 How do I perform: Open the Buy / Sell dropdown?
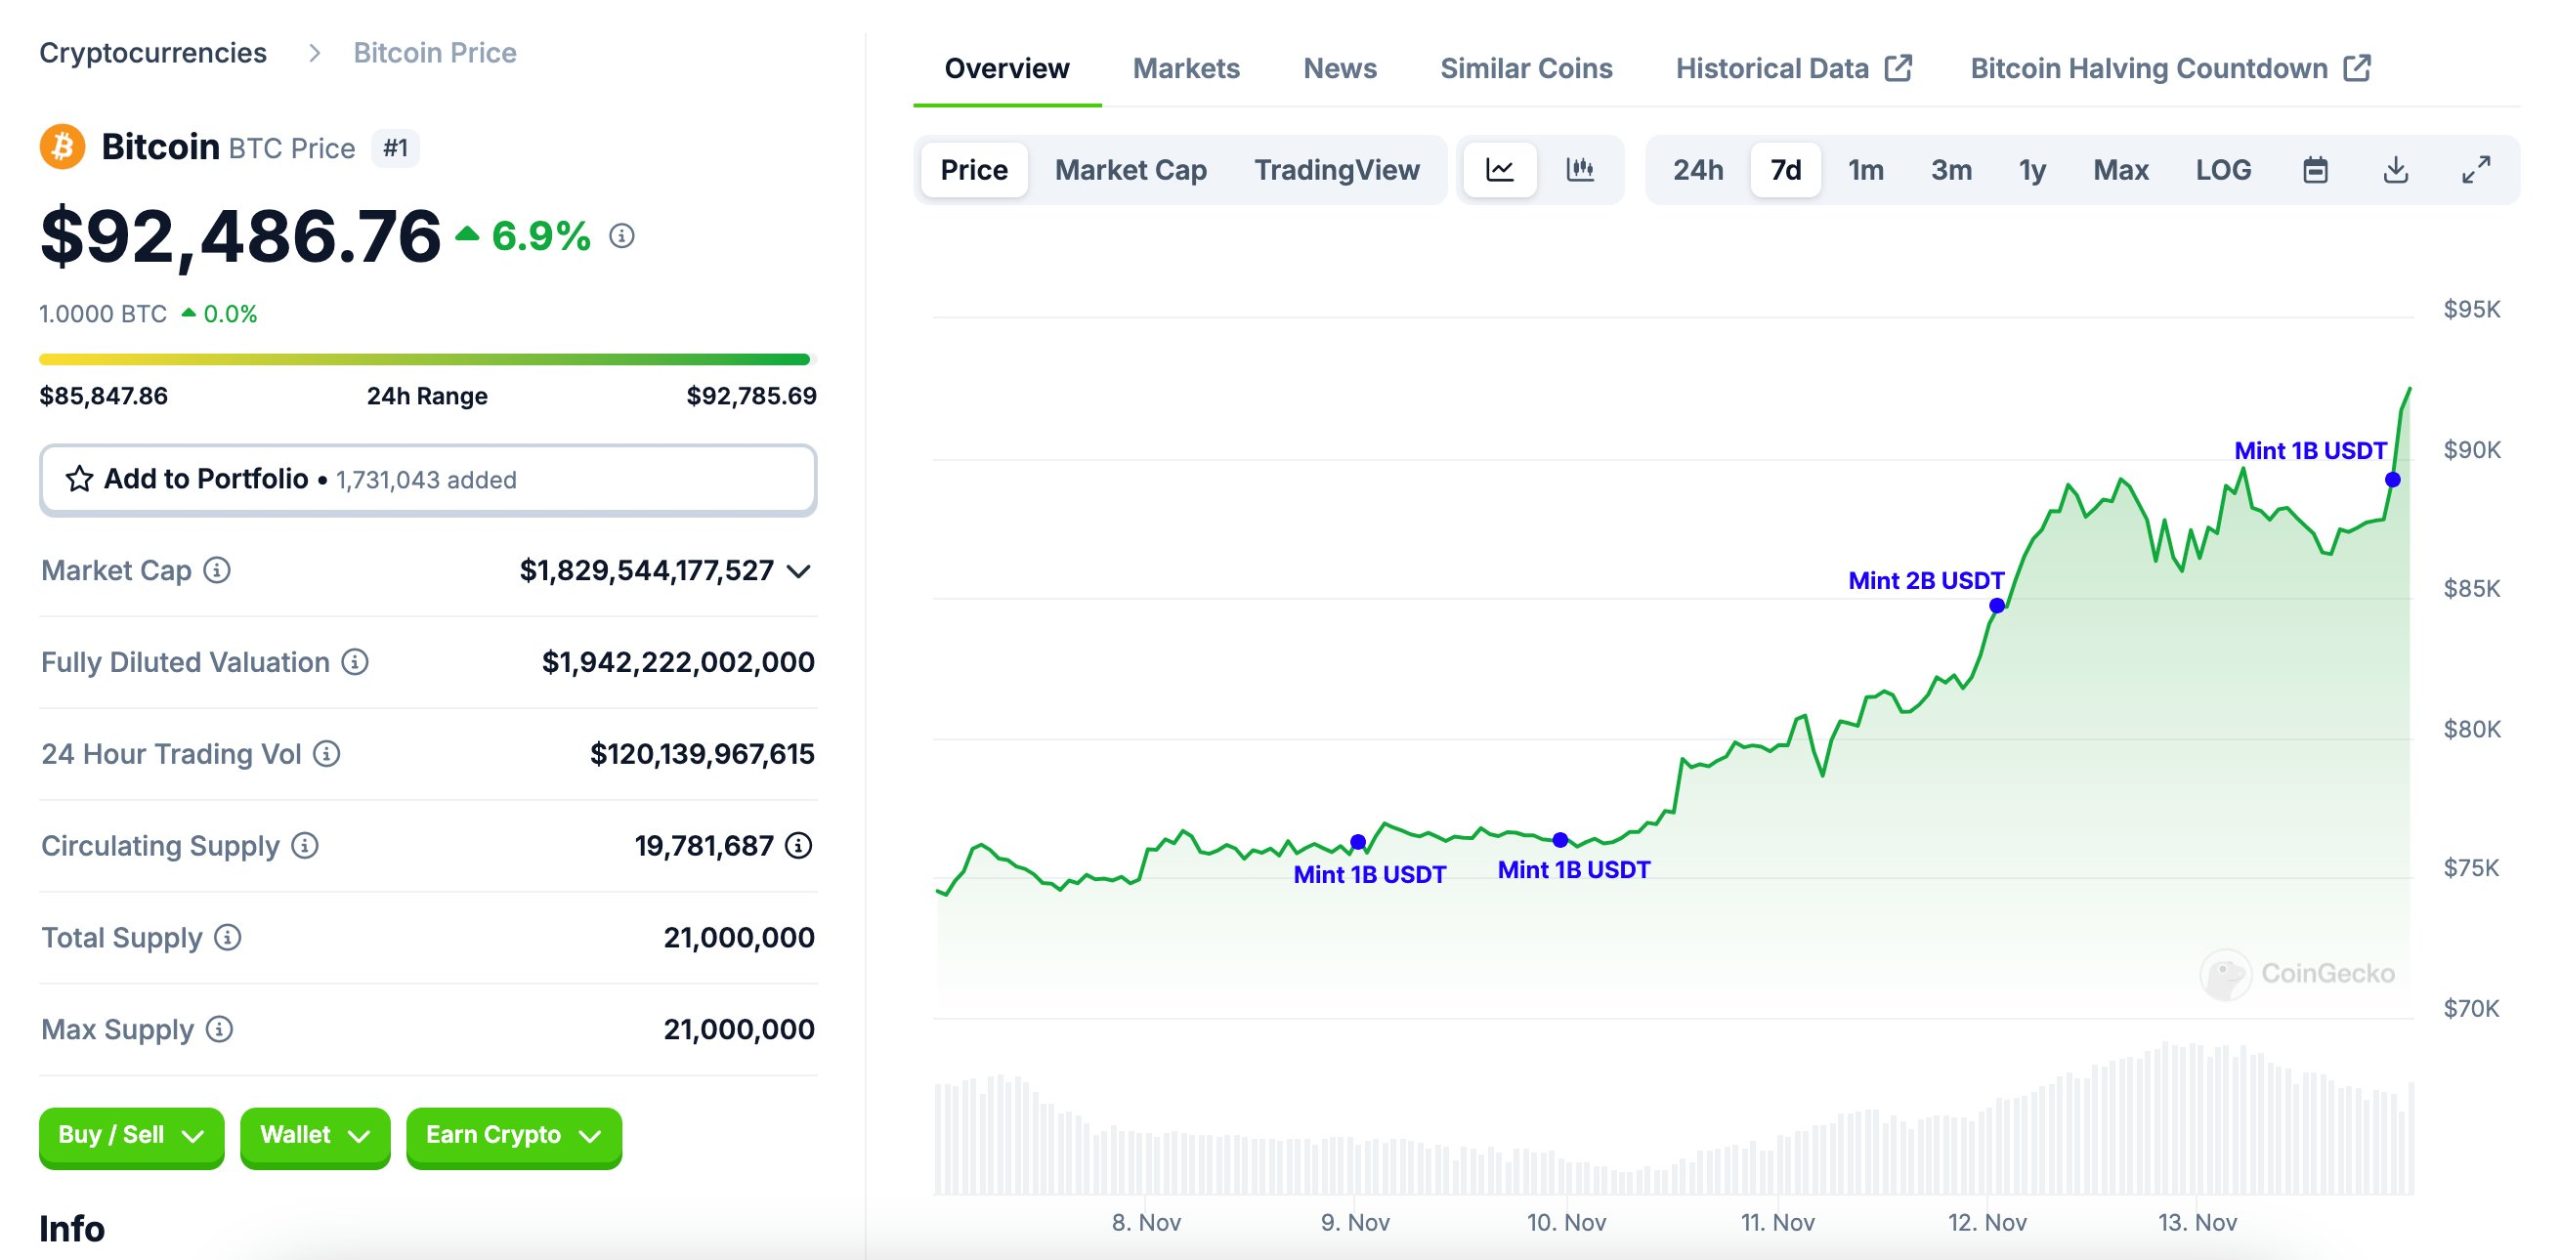(x=131, y=1136)
